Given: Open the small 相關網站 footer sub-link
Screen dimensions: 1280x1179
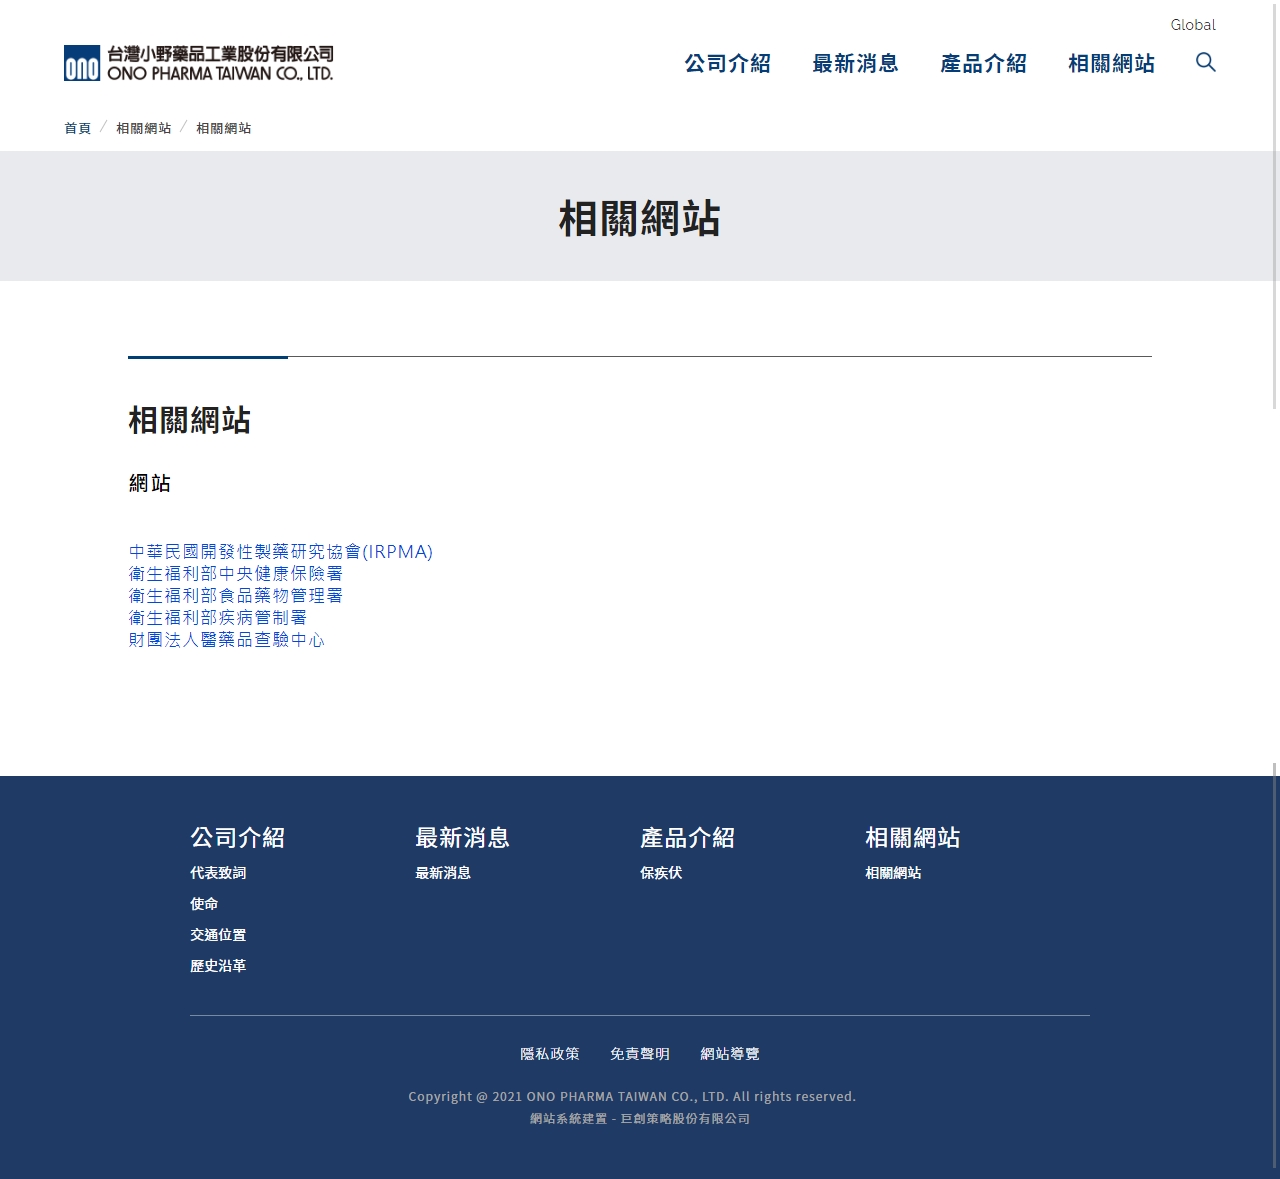Looking at the screenshot, I should 893,873.
